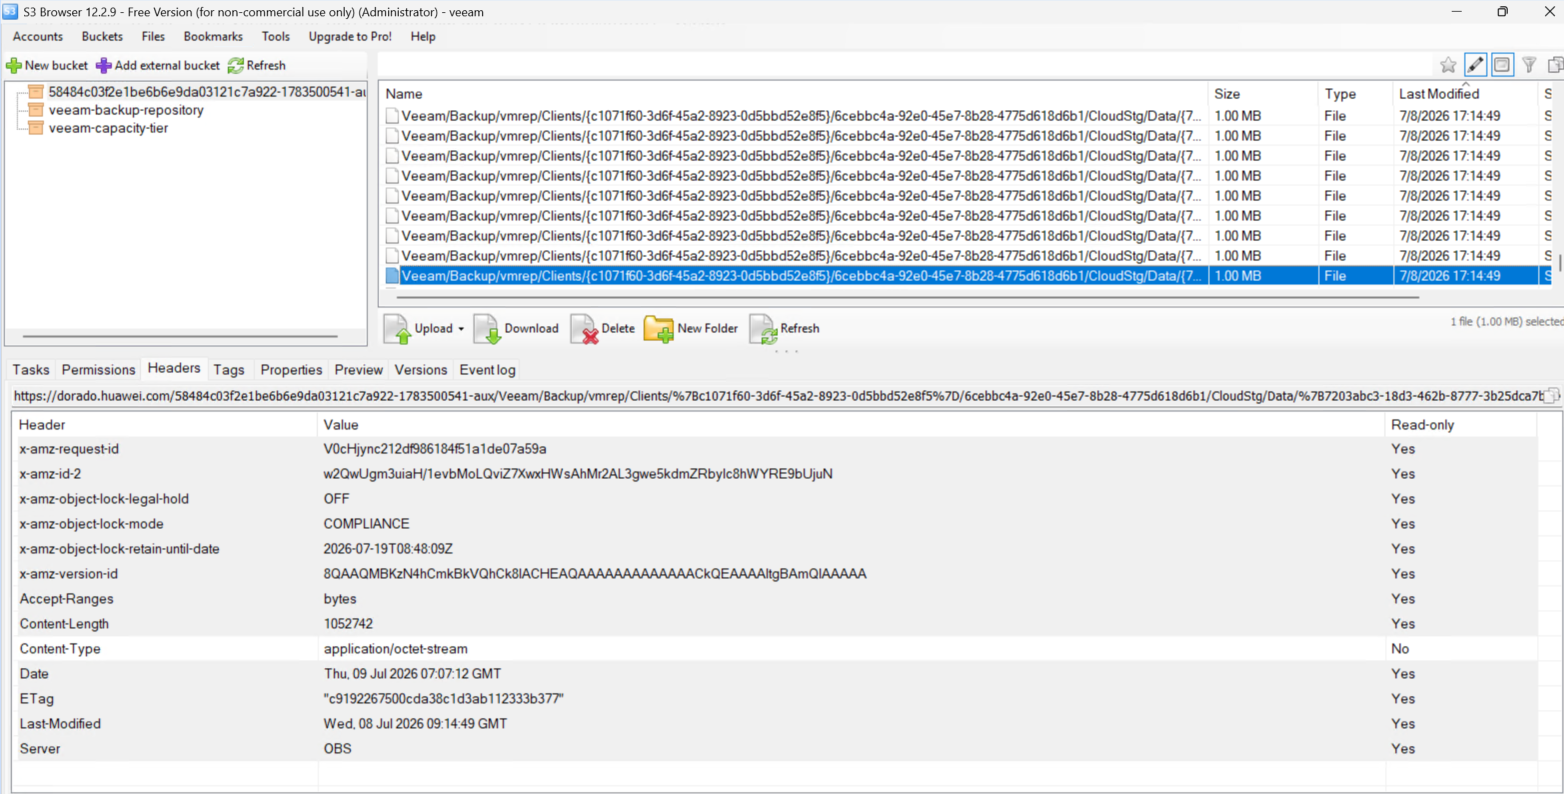1564x794 pixels.
Task: Select the x-amz-request-id header row
Action: coord(775,449)
